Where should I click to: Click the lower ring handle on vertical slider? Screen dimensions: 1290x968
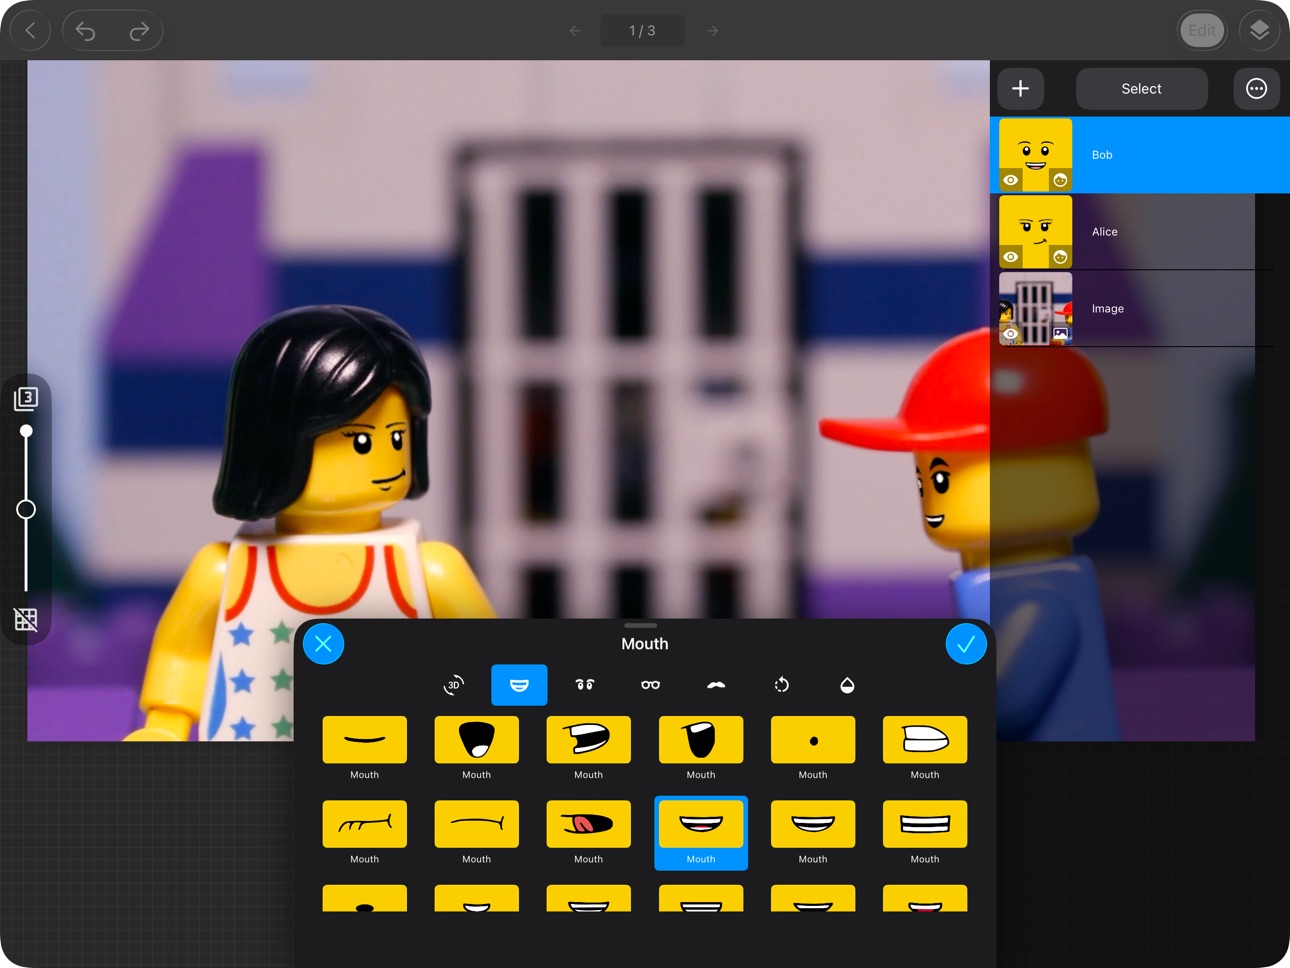26,509
